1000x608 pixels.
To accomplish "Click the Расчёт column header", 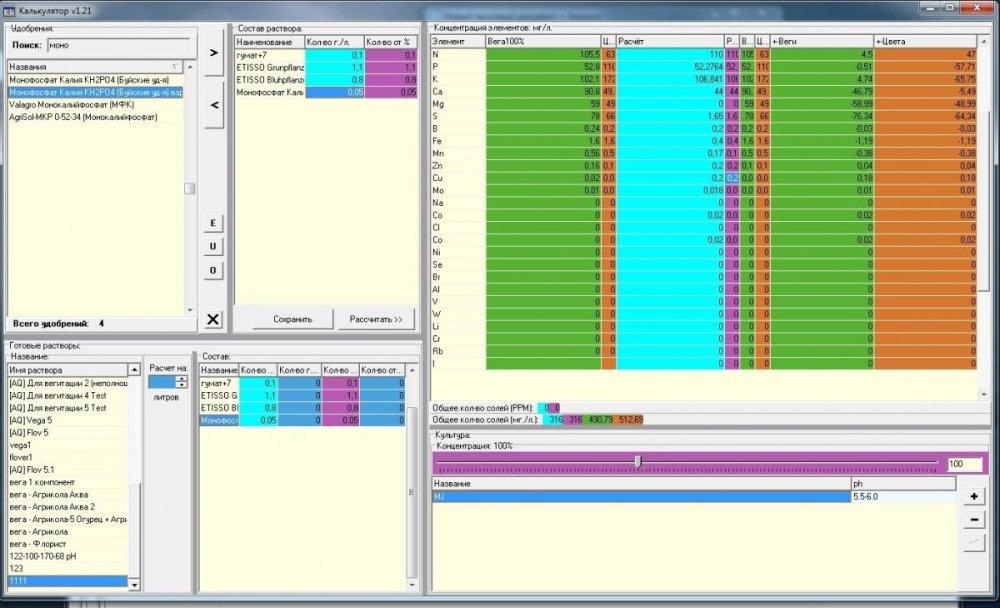I will click(x=670, y=41).
